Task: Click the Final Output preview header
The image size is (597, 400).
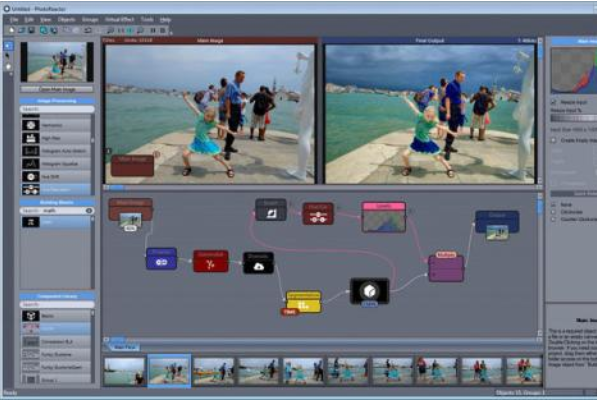Action: 429,40
